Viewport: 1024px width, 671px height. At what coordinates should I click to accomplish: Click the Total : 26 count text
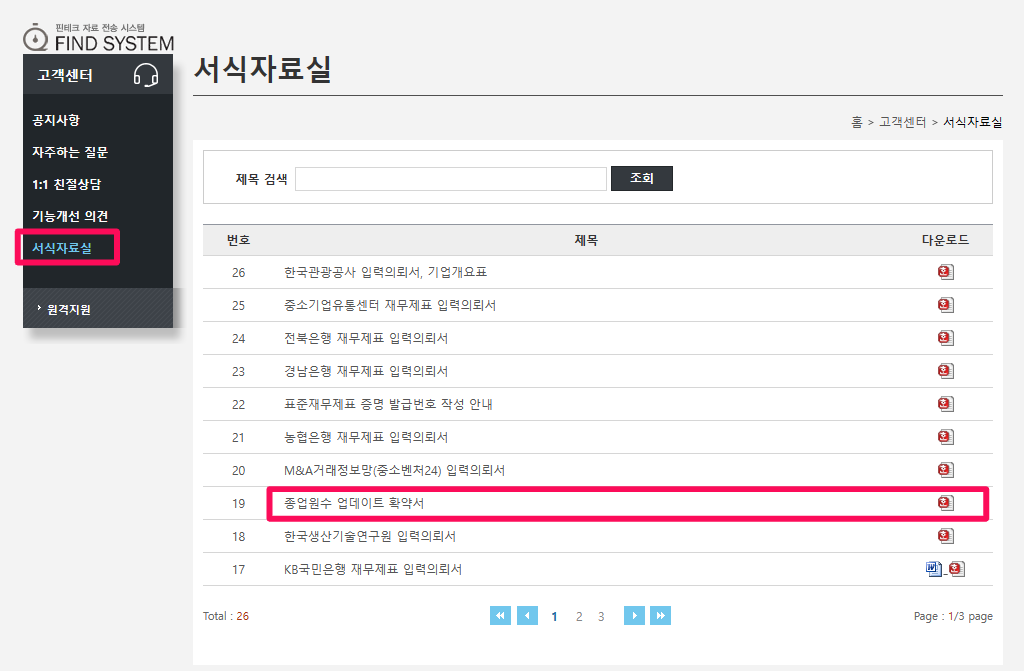click(226, 616)
